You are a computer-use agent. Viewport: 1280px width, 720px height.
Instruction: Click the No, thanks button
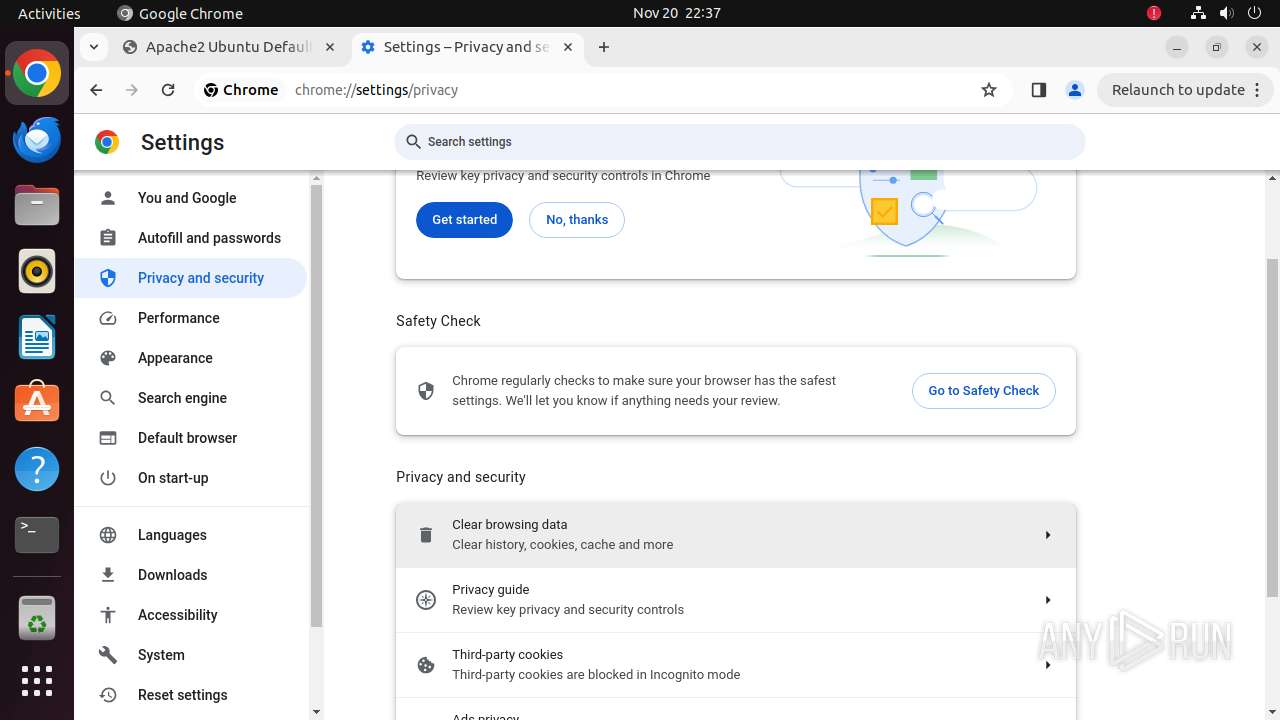(x=577, y=220)
